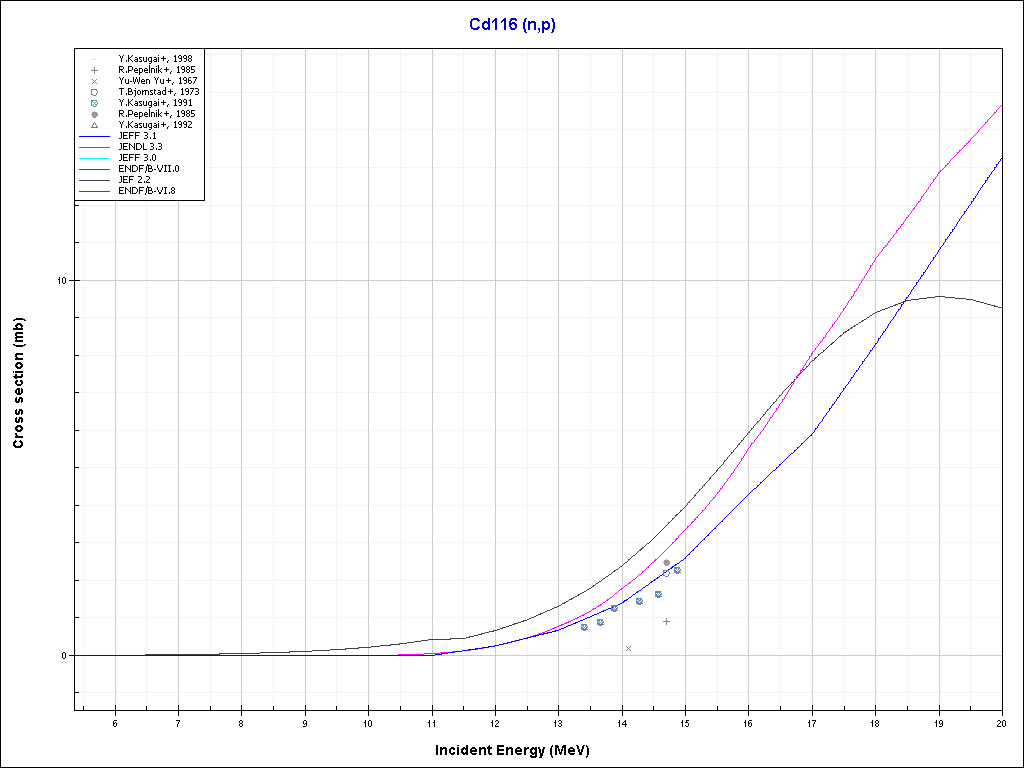Click the JEFF 3.1 line swatch in legend
1024x768 pixels.
(93, 136)
